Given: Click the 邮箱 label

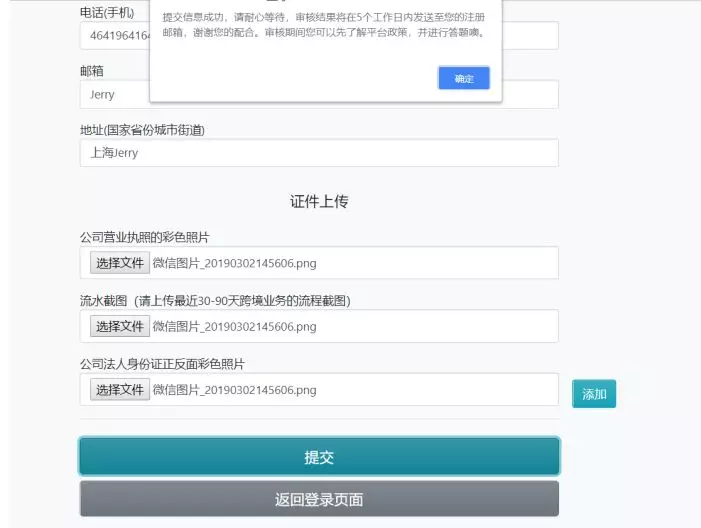Looking at the screenshot, I should [92, 71].
